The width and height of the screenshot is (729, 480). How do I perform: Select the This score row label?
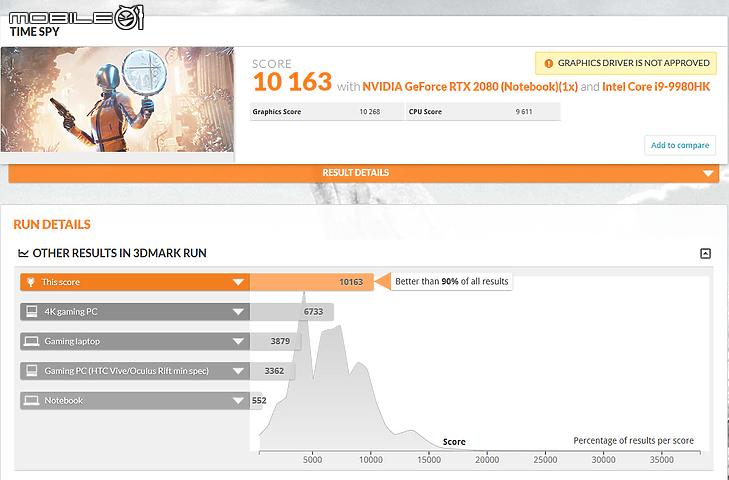point(60,282)
